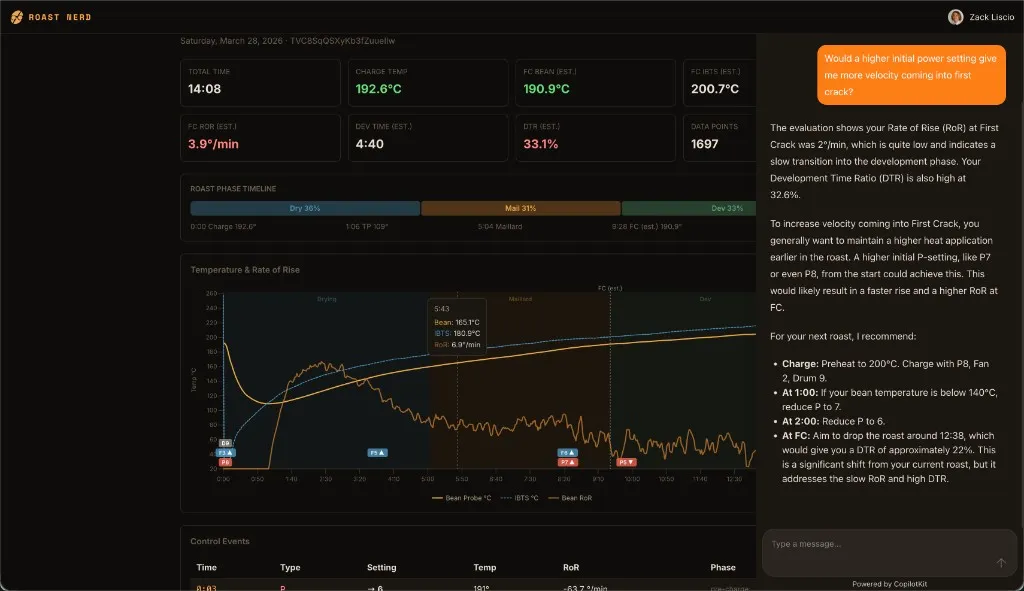Select the P5 power decrease marker

[x=626, y=463]
